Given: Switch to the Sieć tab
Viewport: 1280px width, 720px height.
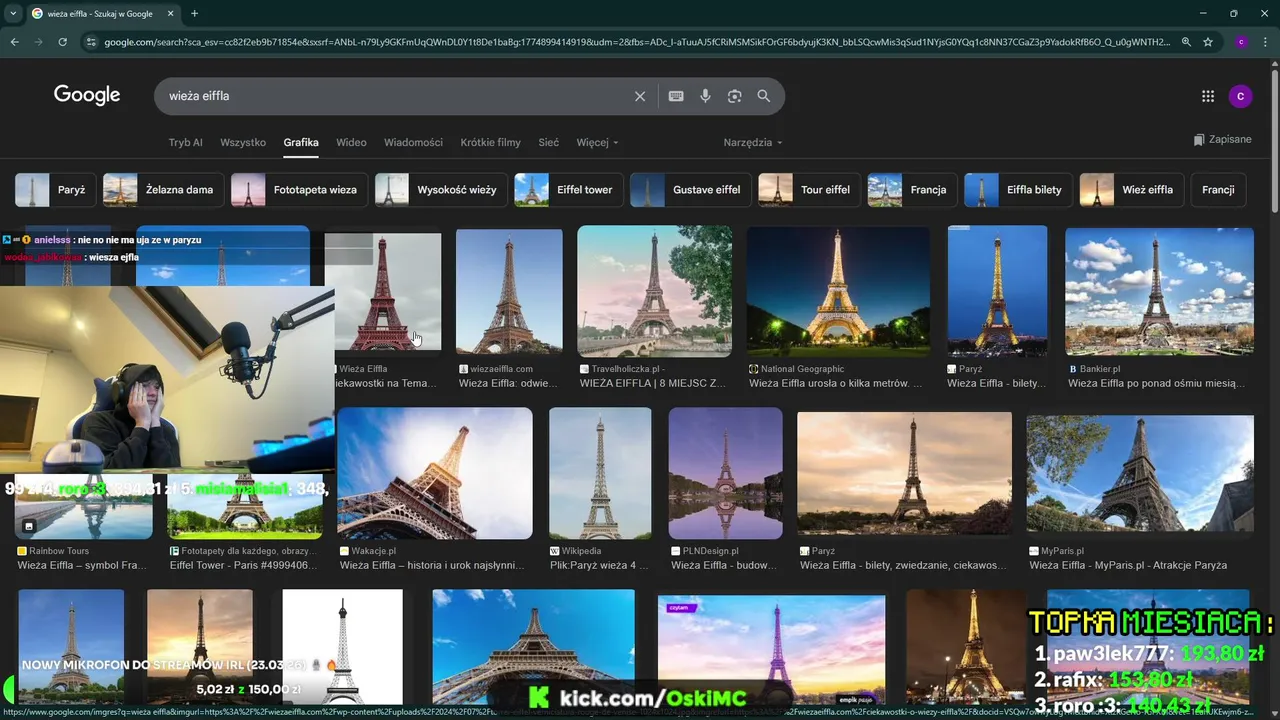Looking at the screenshot, I should 548,142.
